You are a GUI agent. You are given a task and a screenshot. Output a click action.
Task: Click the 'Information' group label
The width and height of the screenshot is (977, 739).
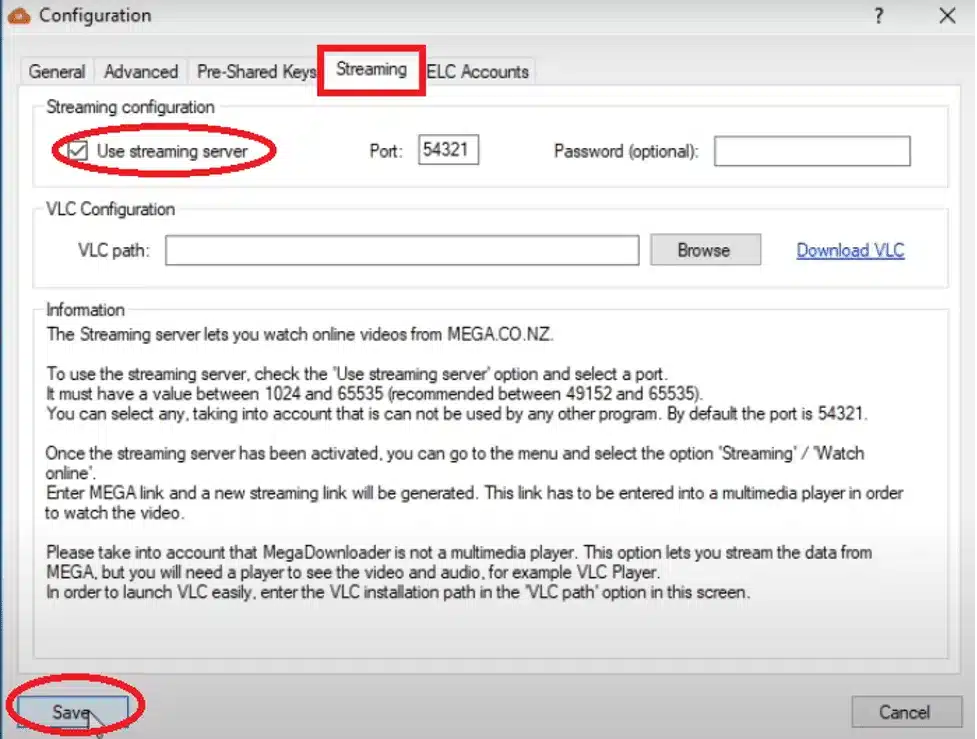coord(85,310)
